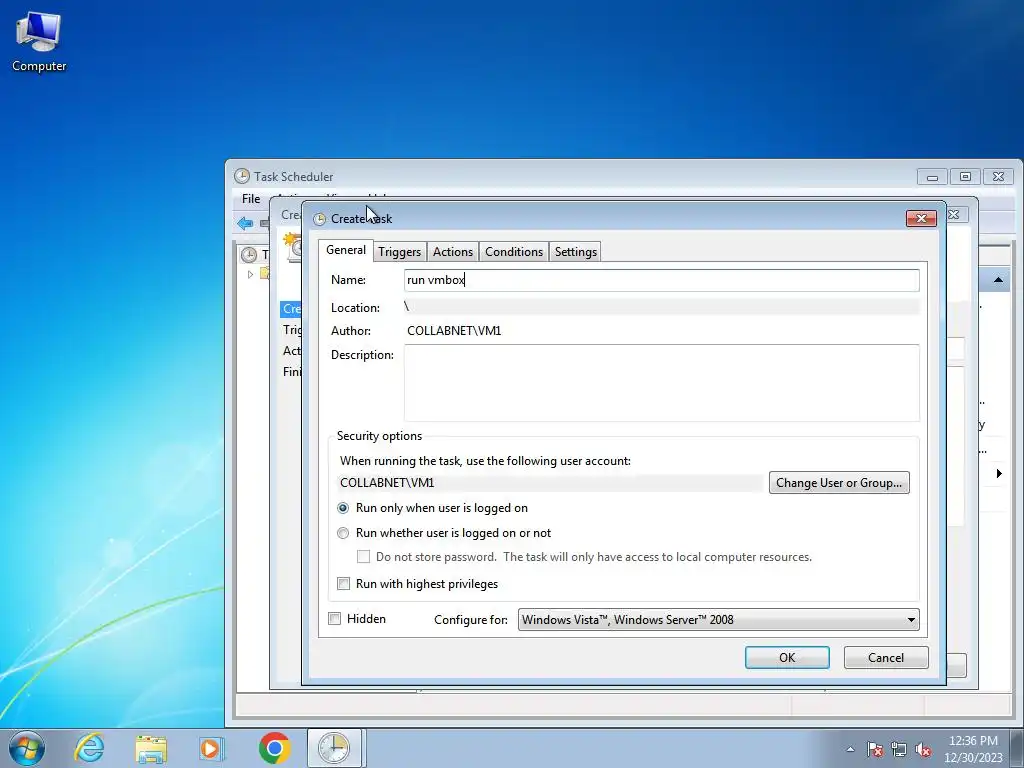The width and height of the screenshot is (1024, 768).
Task: Click the muted volume tray icon
Action: (x=923, y=749)
